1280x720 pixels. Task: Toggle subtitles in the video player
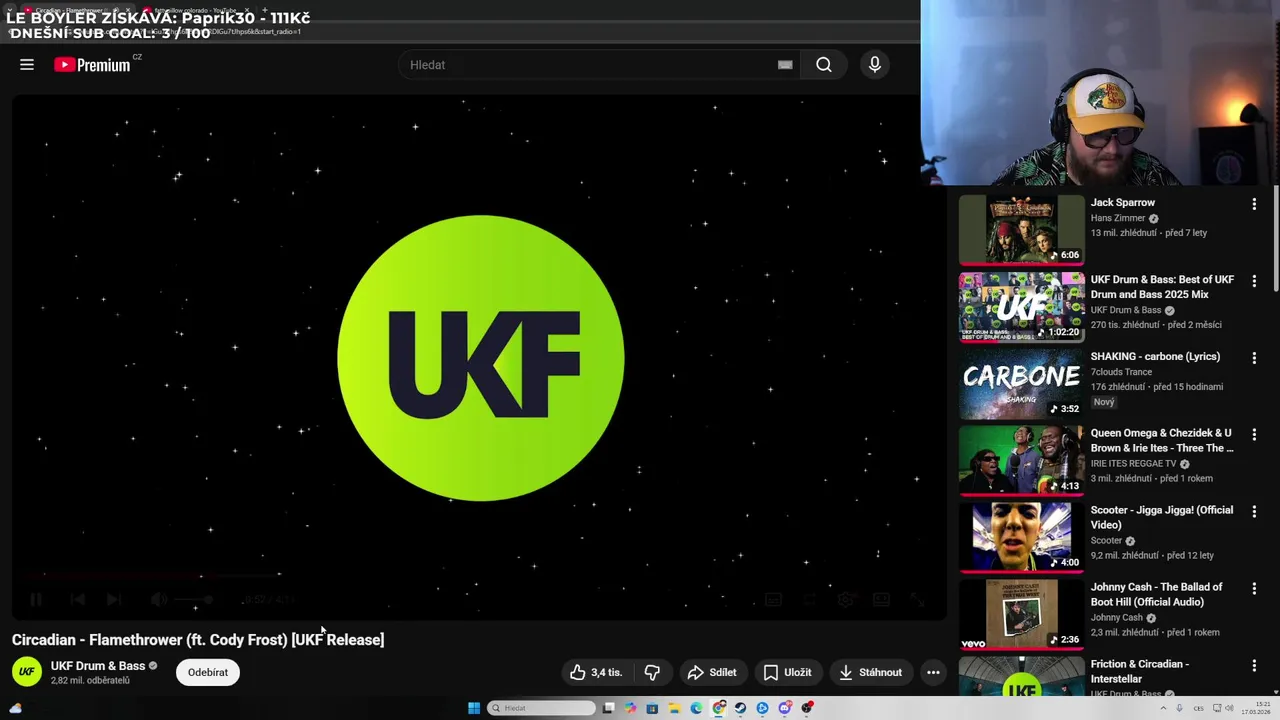pyautogui.click(x=773, y=599)
